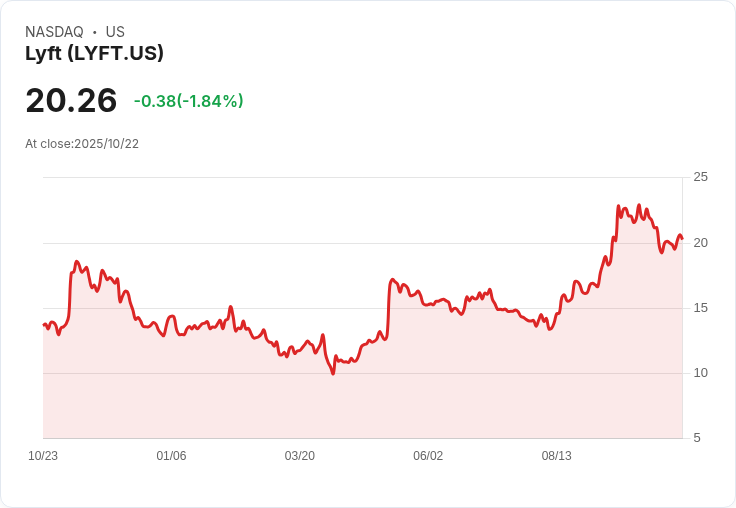Select the 06/02 date on x-axis
Screen dimensions: 736x508
coord(428,456)
